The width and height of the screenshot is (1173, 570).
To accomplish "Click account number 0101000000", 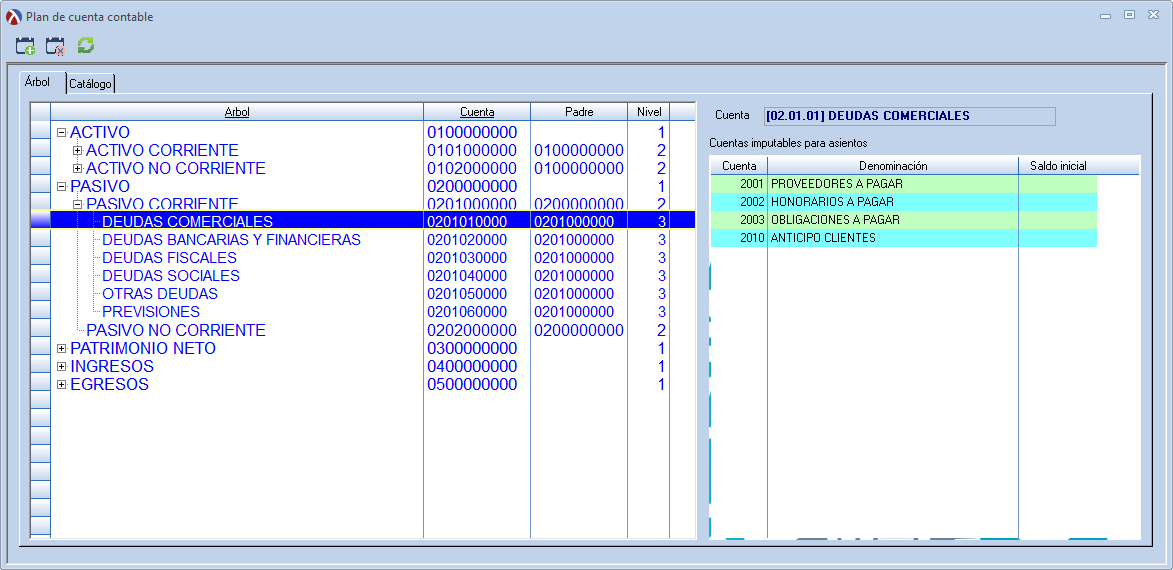I will tap(472, 150).
